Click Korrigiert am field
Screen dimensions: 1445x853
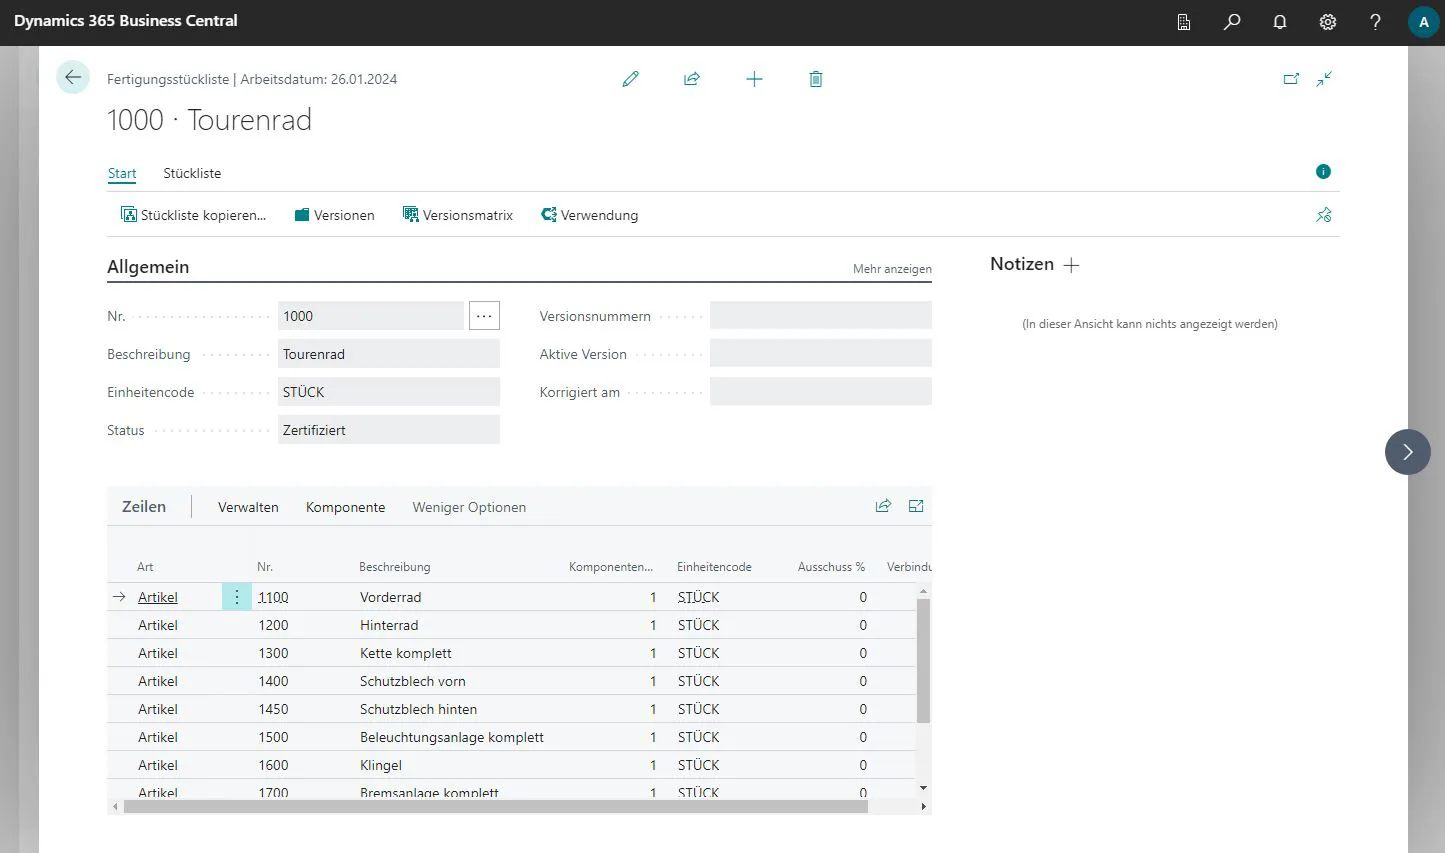(x=821, y=392)
